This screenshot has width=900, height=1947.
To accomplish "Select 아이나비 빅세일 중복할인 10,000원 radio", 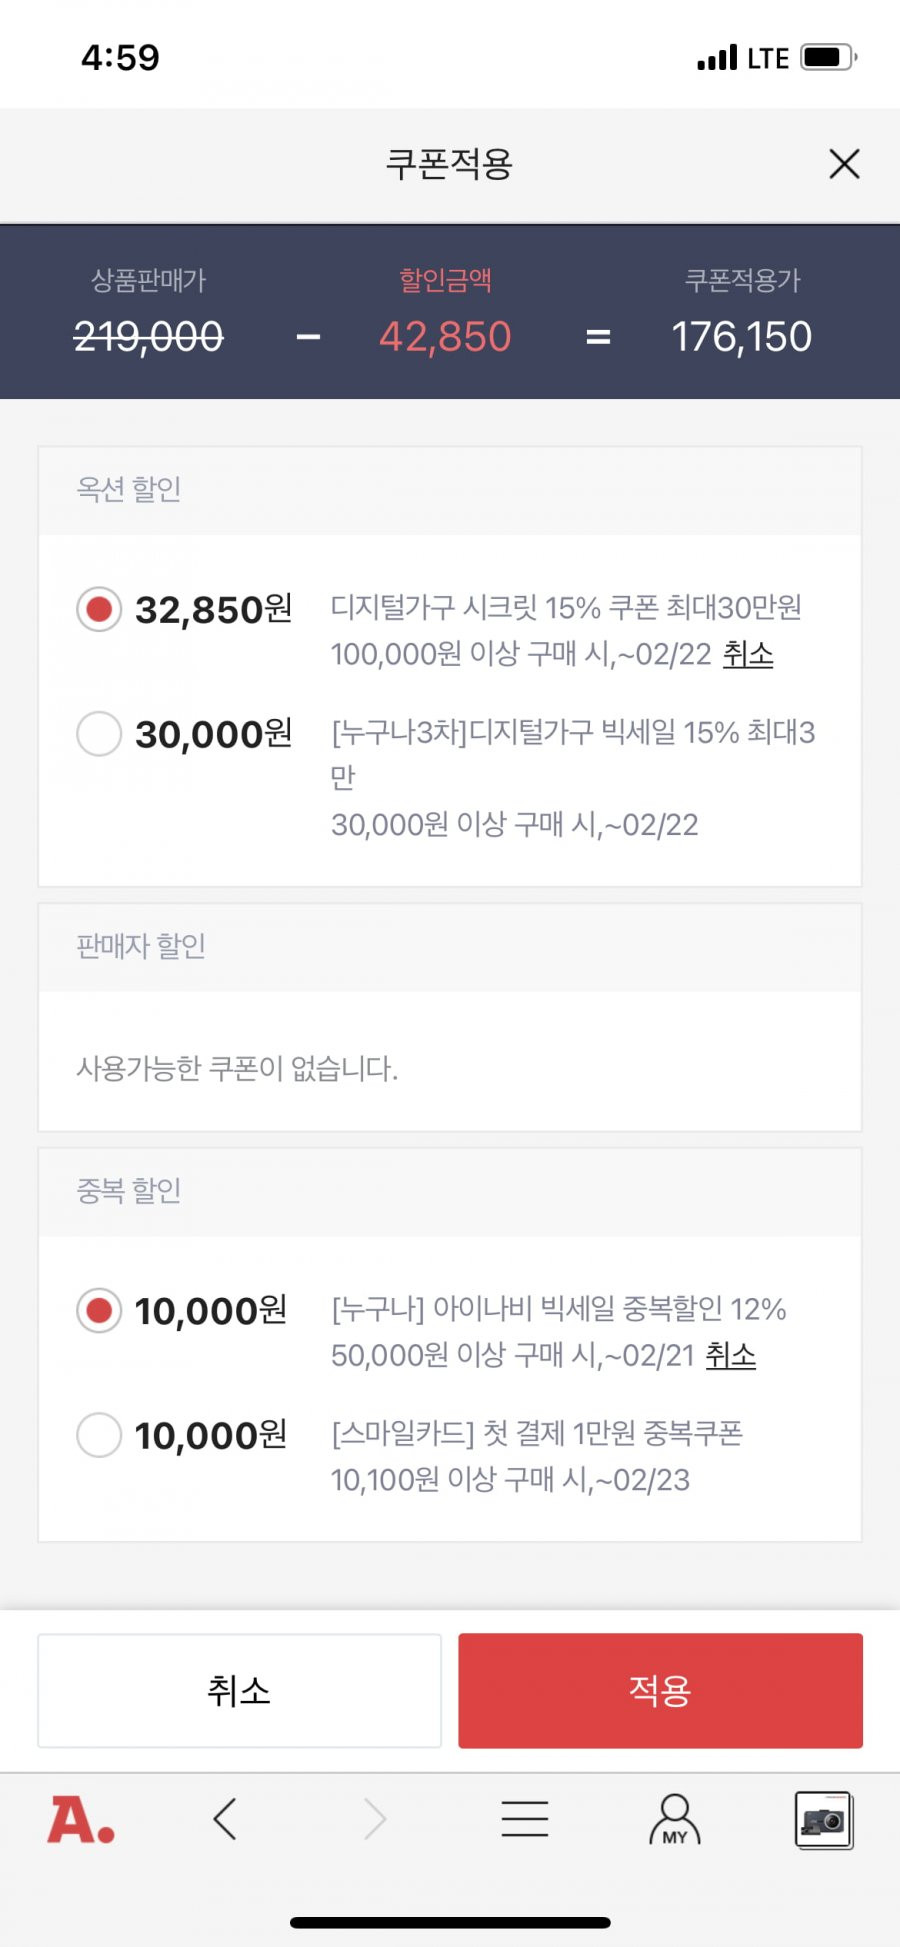I will (99, 1310).
